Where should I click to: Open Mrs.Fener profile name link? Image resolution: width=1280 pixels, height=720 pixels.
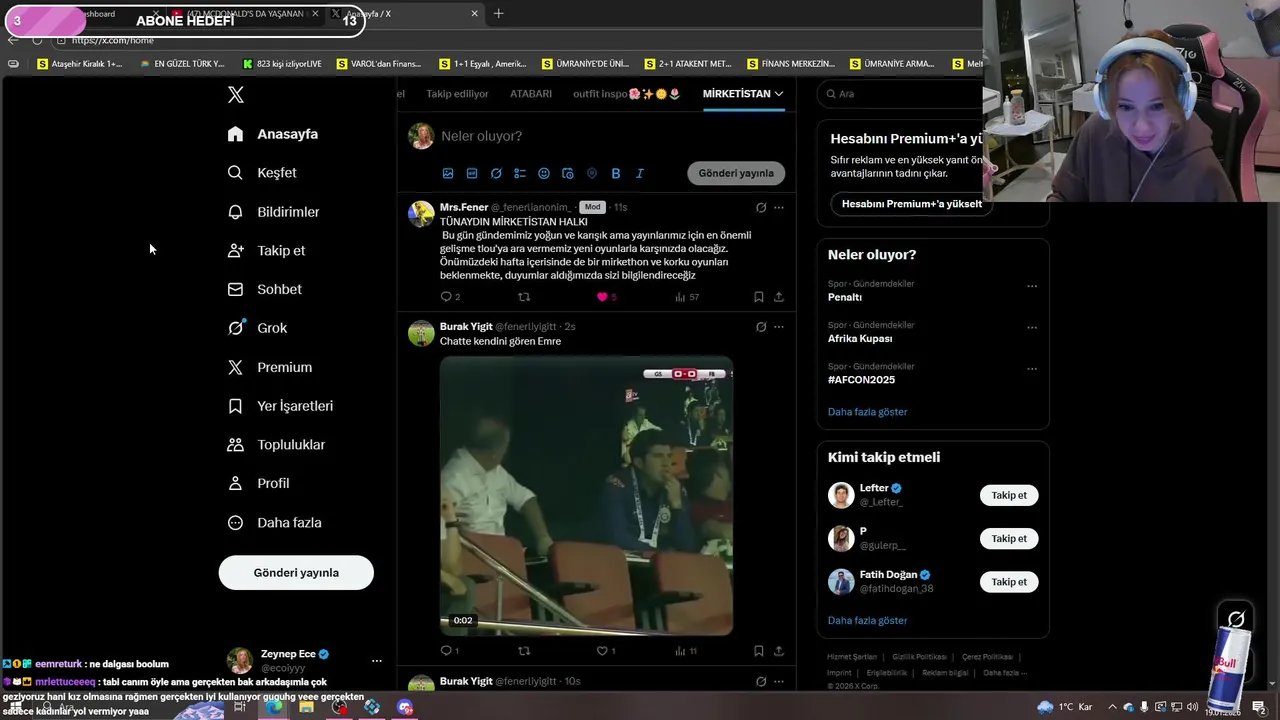point(464,207)
